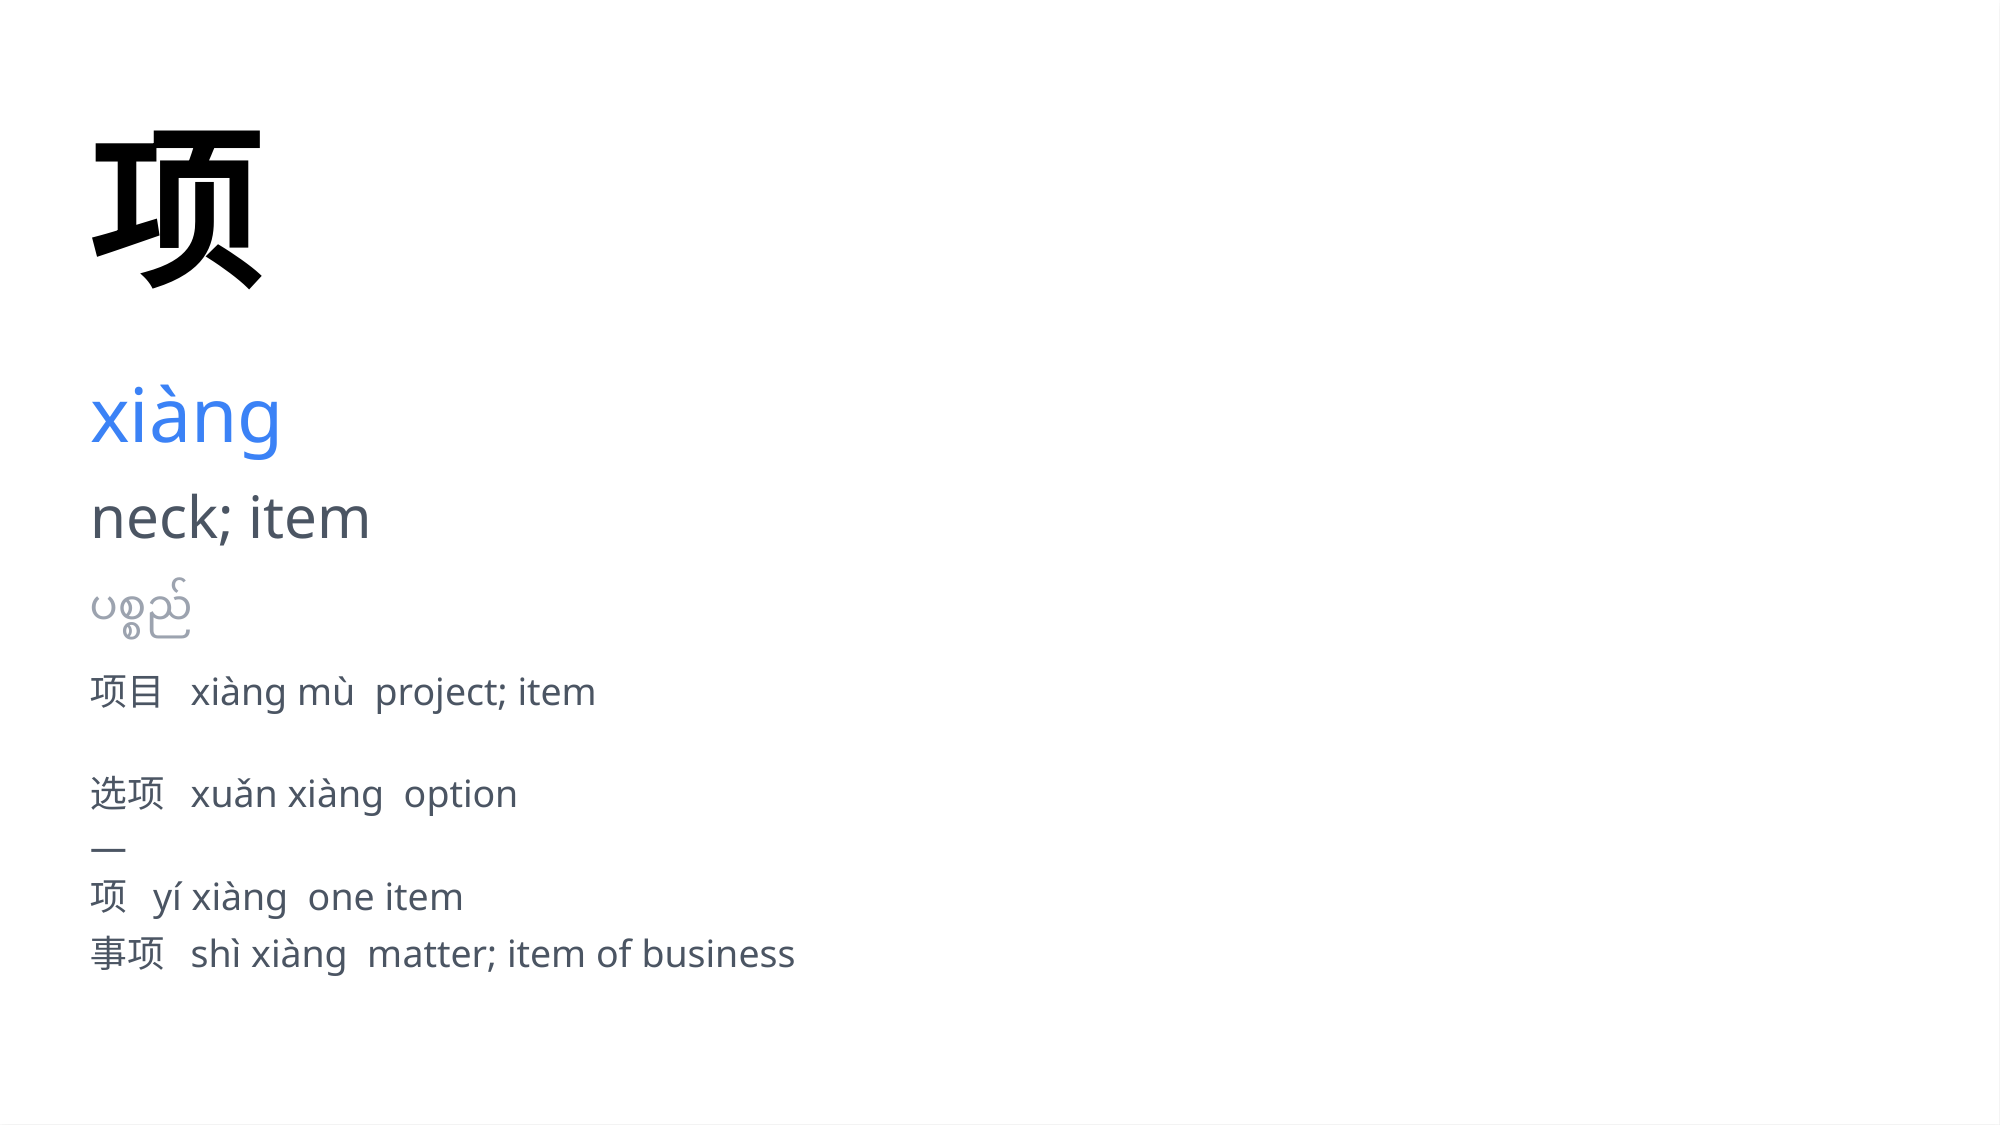Click the 'neck; item' definition
The image size is (2000, 1125).
(231, 519)
